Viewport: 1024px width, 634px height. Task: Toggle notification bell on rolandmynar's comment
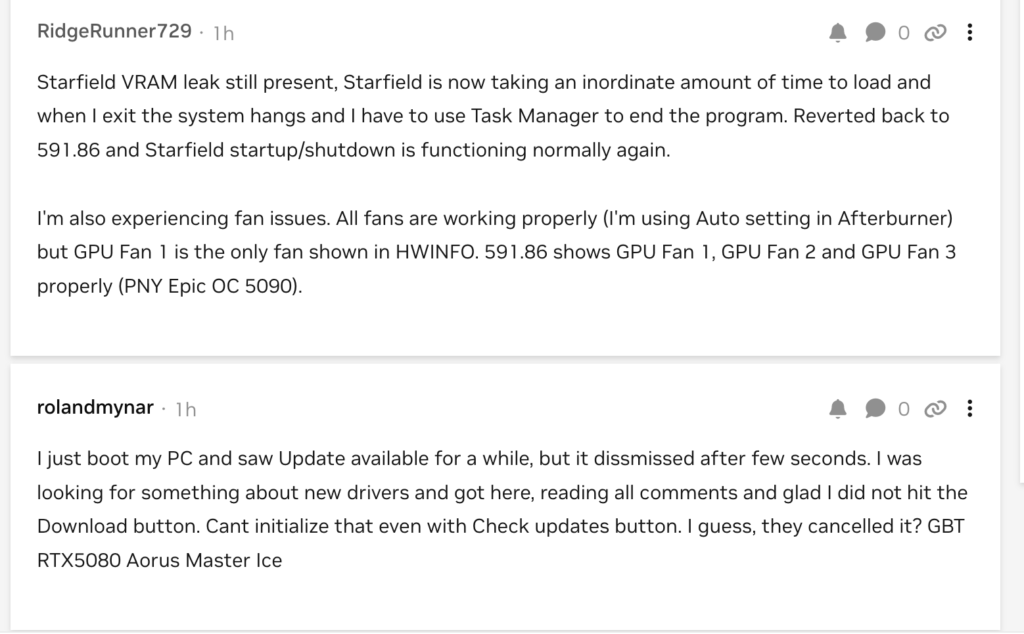pyautogui.click(x=838, y=408)
